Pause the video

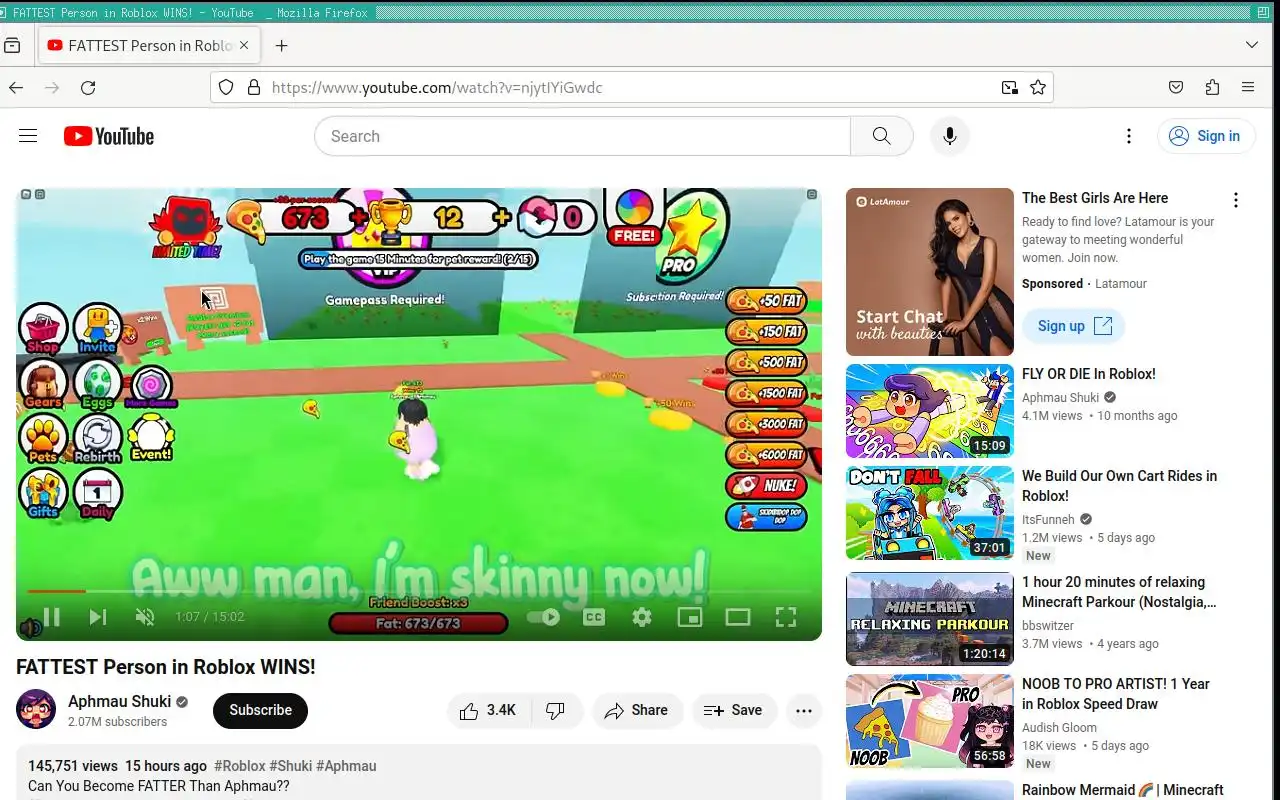52,617
